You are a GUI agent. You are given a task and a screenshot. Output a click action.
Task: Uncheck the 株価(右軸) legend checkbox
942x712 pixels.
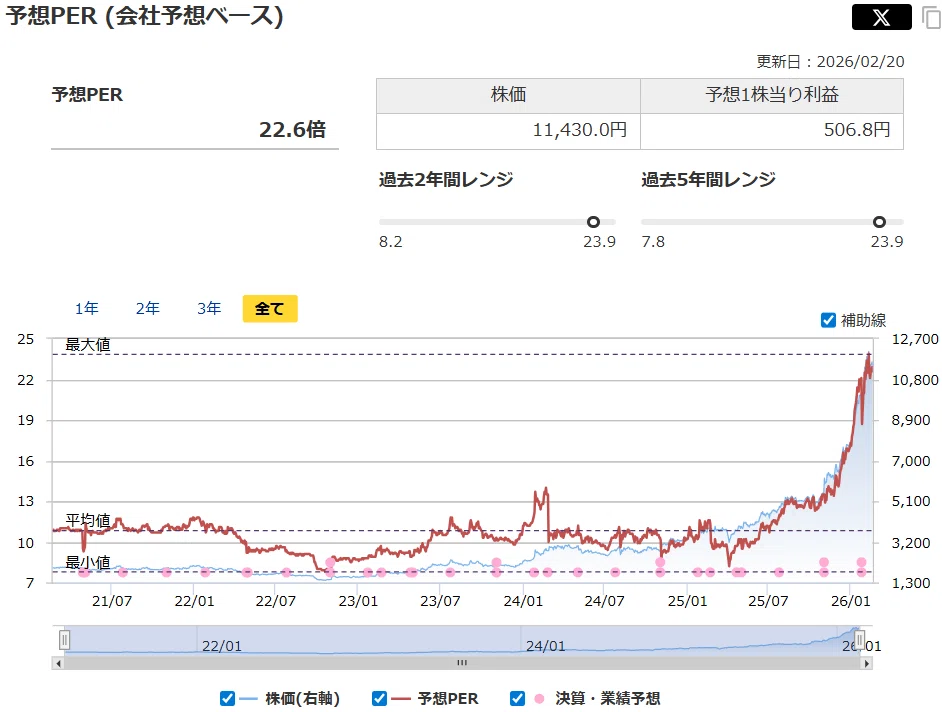pos(227,698)
